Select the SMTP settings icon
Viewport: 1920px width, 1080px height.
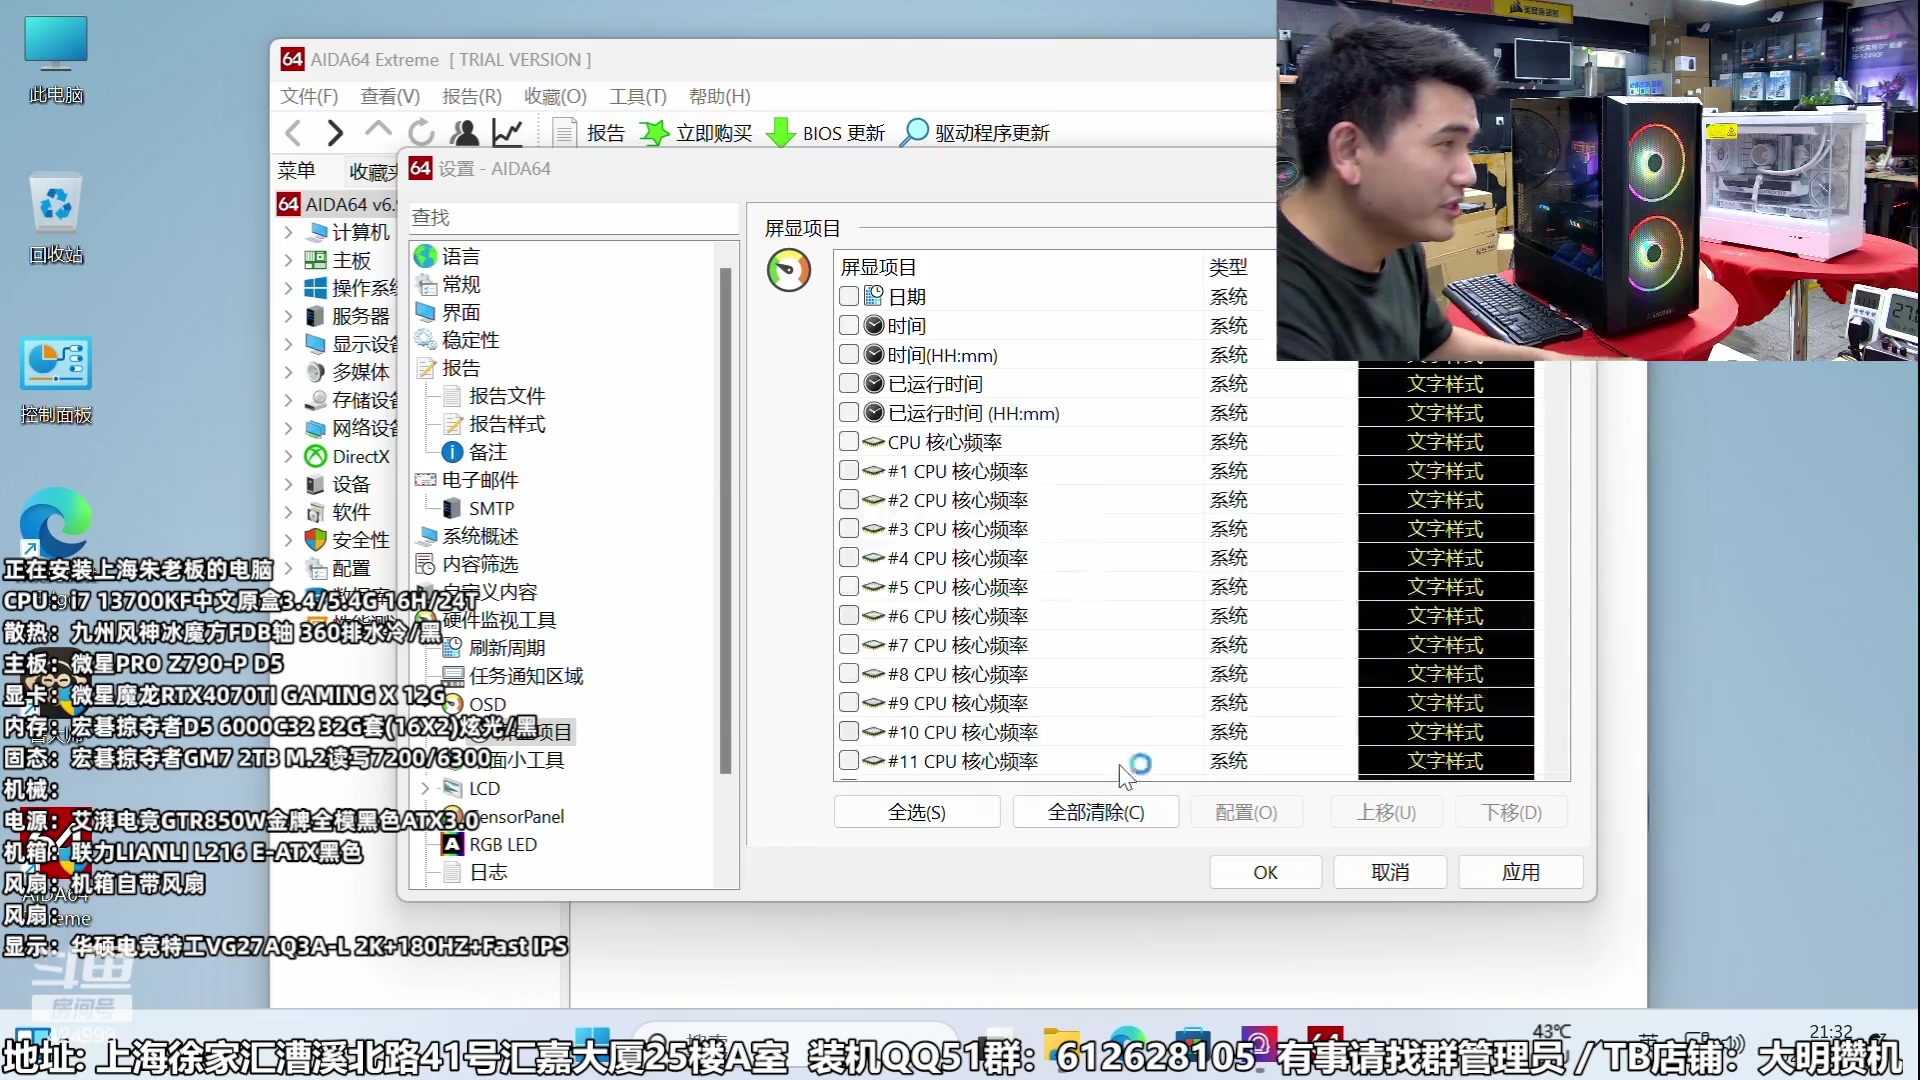[451, 508]
